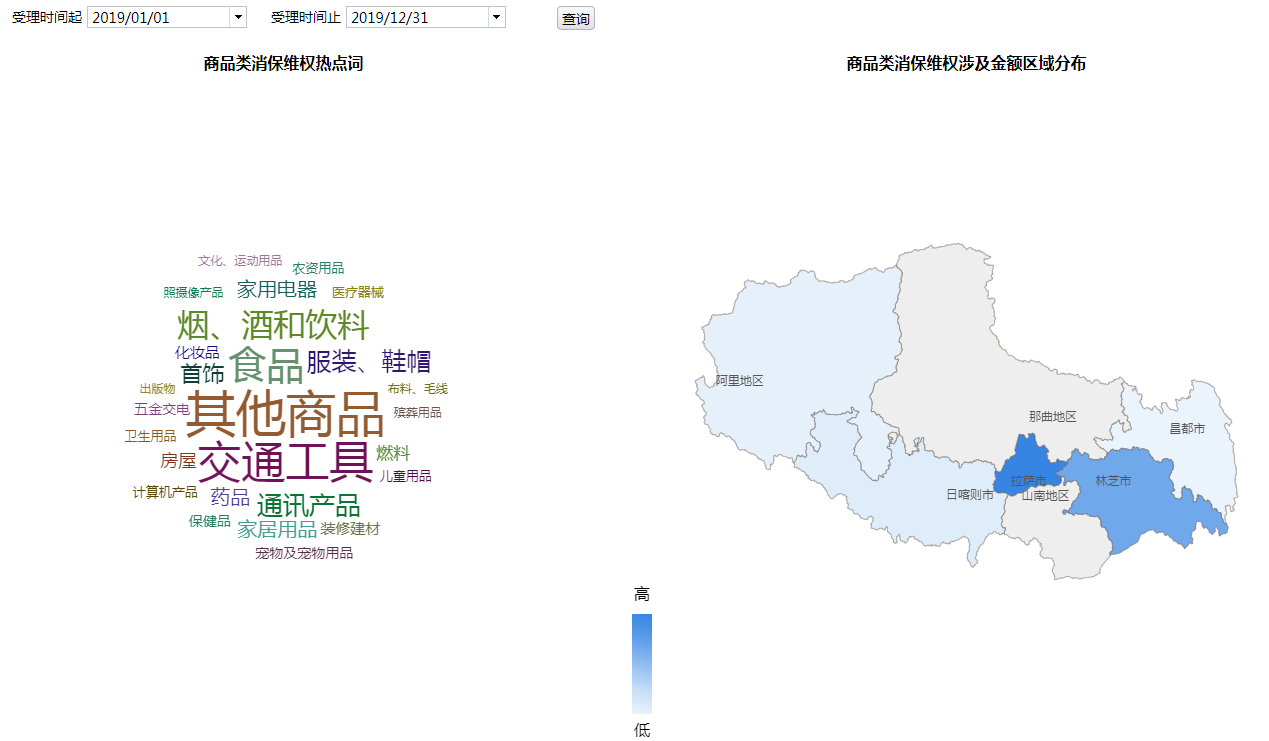Click 服装、鞋帽 in the word cloud
Screen dimensions: 1269x741
point(368,361)
